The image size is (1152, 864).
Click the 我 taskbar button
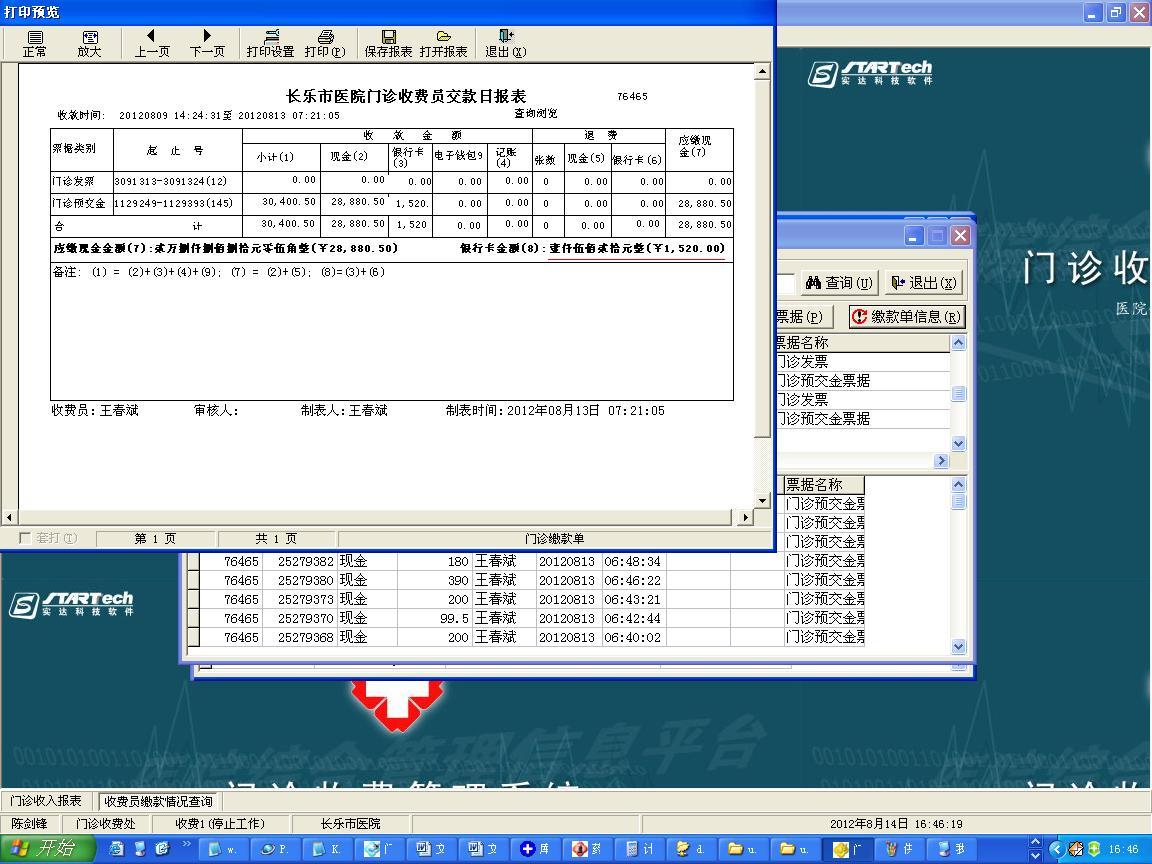pos(953,849)
